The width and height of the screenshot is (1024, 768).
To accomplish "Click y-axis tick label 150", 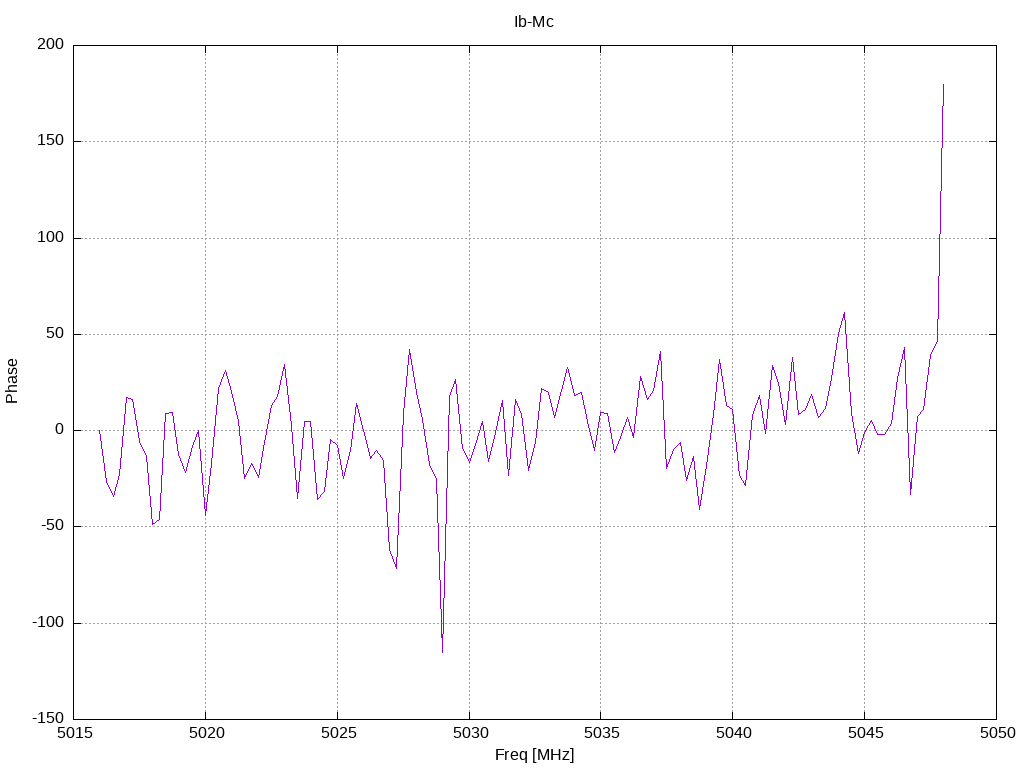I will click(51, 140).
